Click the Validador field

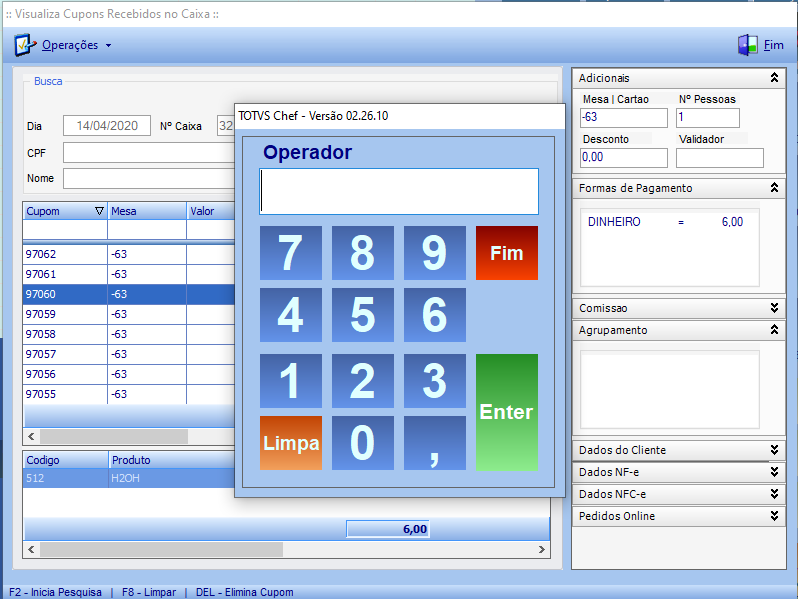point(720,158)
